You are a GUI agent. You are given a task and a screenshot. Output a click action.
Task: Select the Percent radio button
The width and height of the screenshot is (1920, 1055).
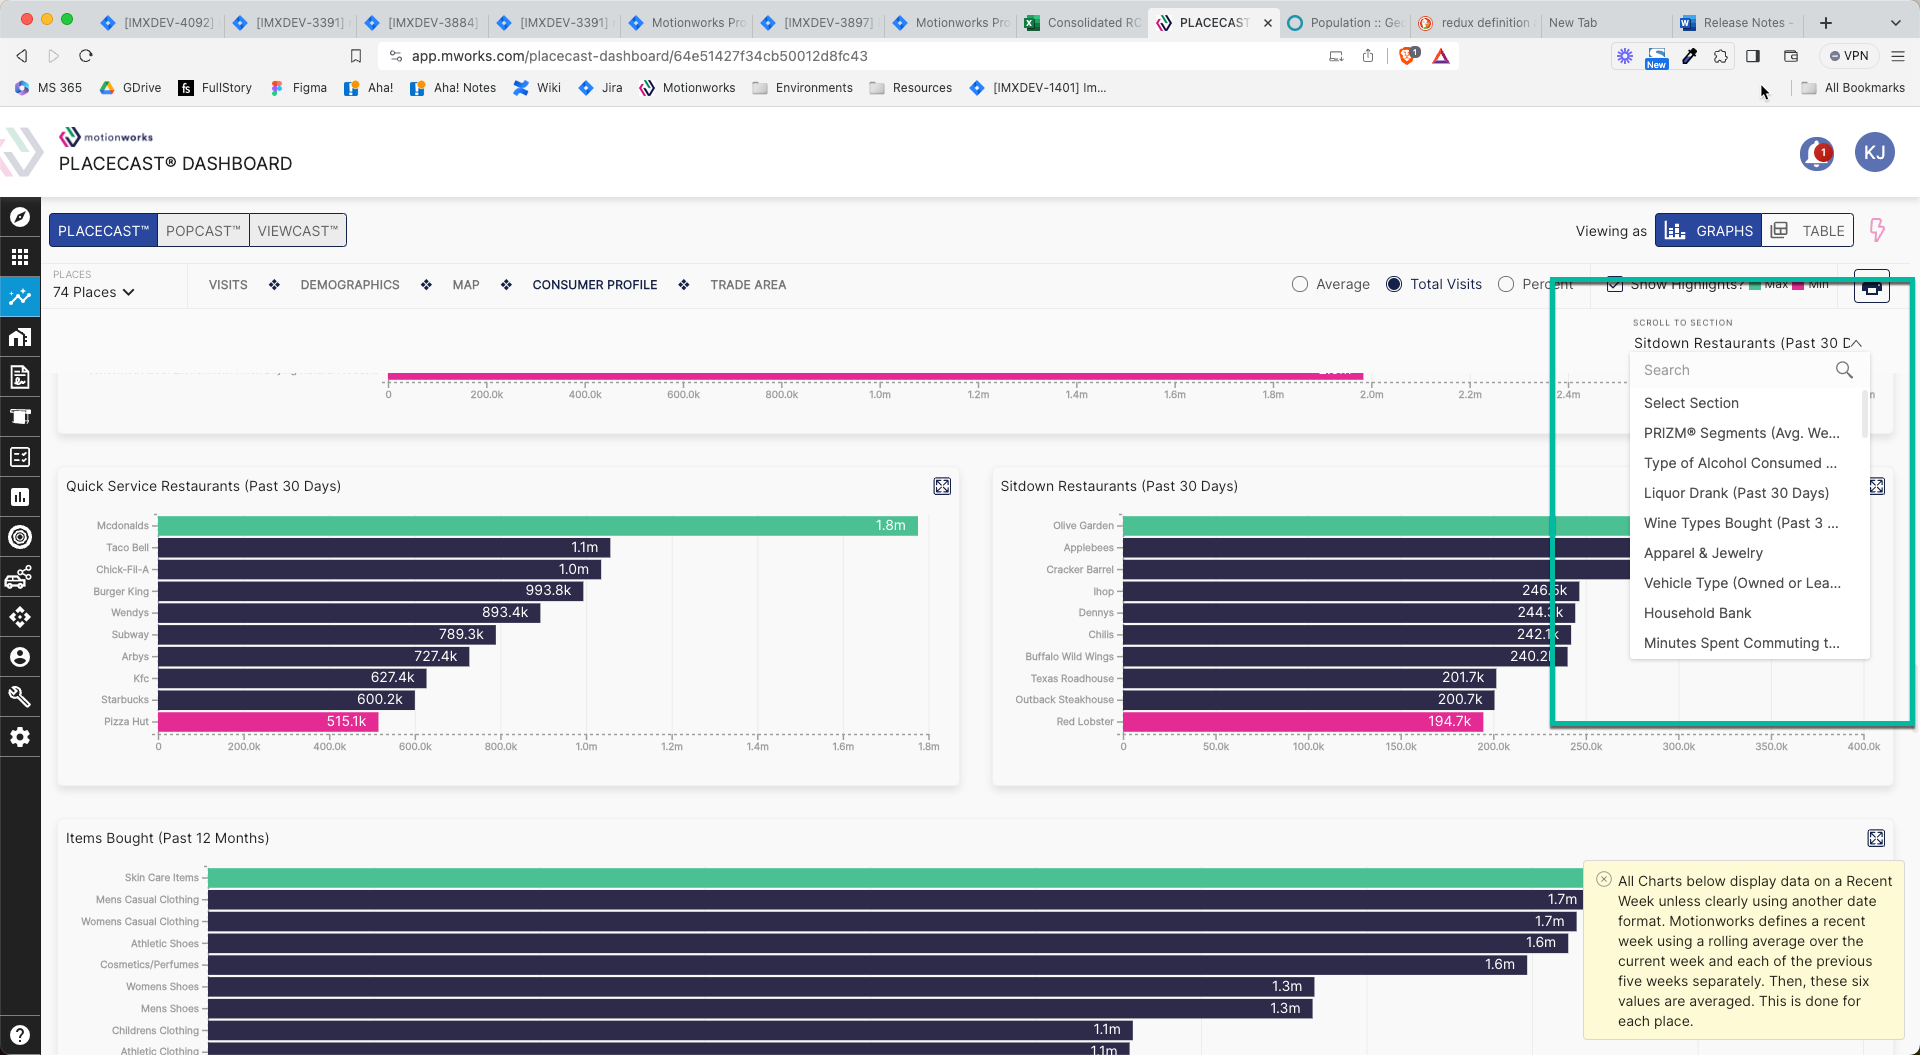pyautogui.click(x=1506, y=284)
